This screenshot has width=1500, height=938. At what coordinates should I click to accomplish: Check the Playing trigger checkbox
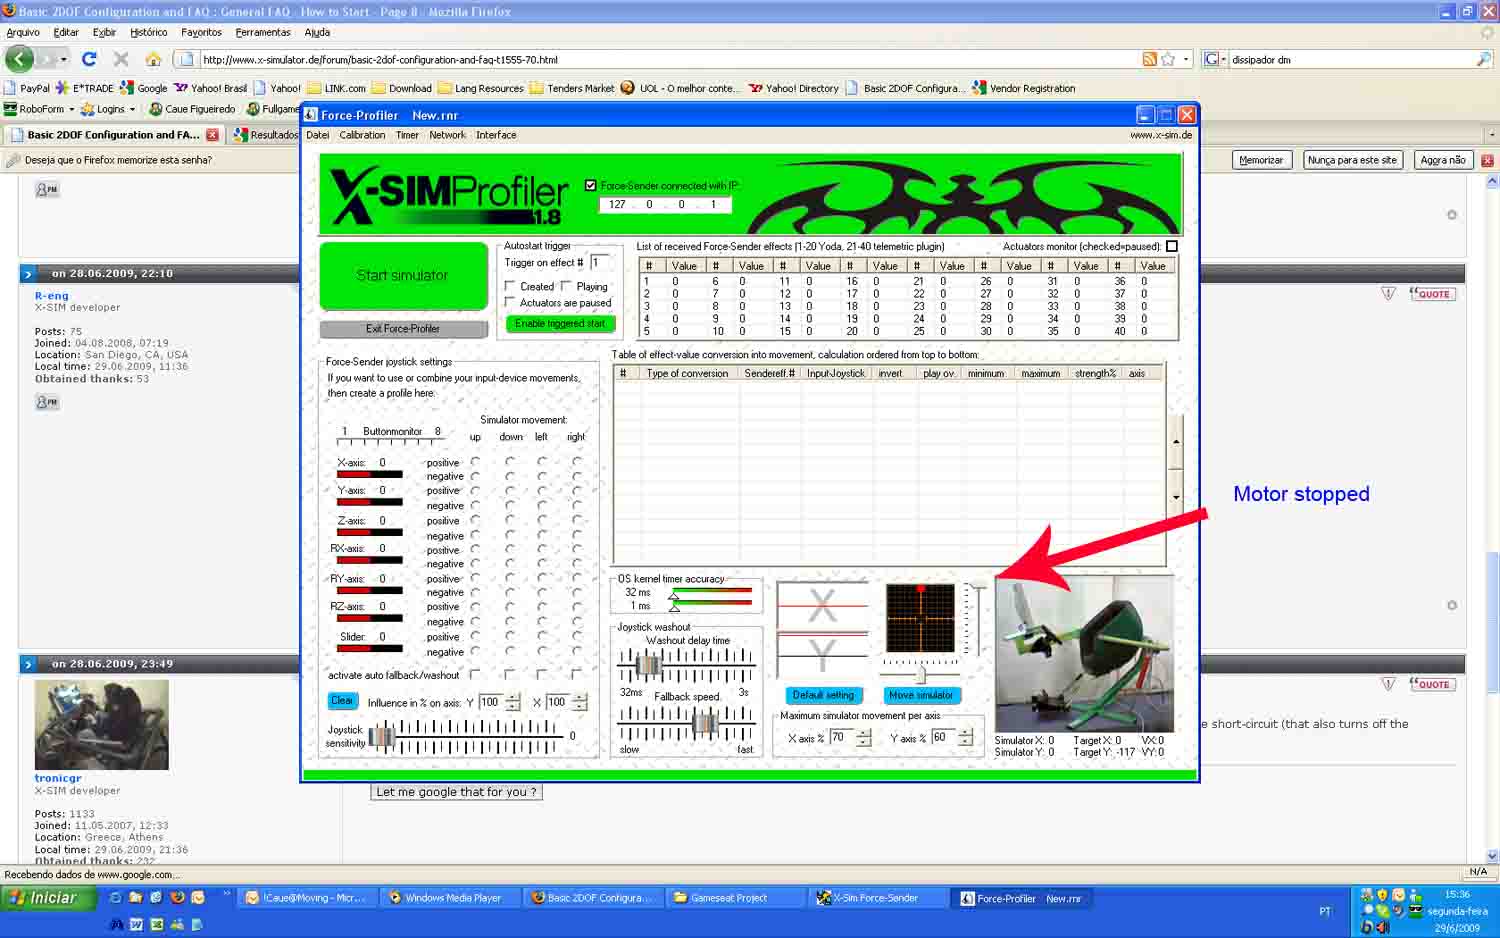[566, 286]
